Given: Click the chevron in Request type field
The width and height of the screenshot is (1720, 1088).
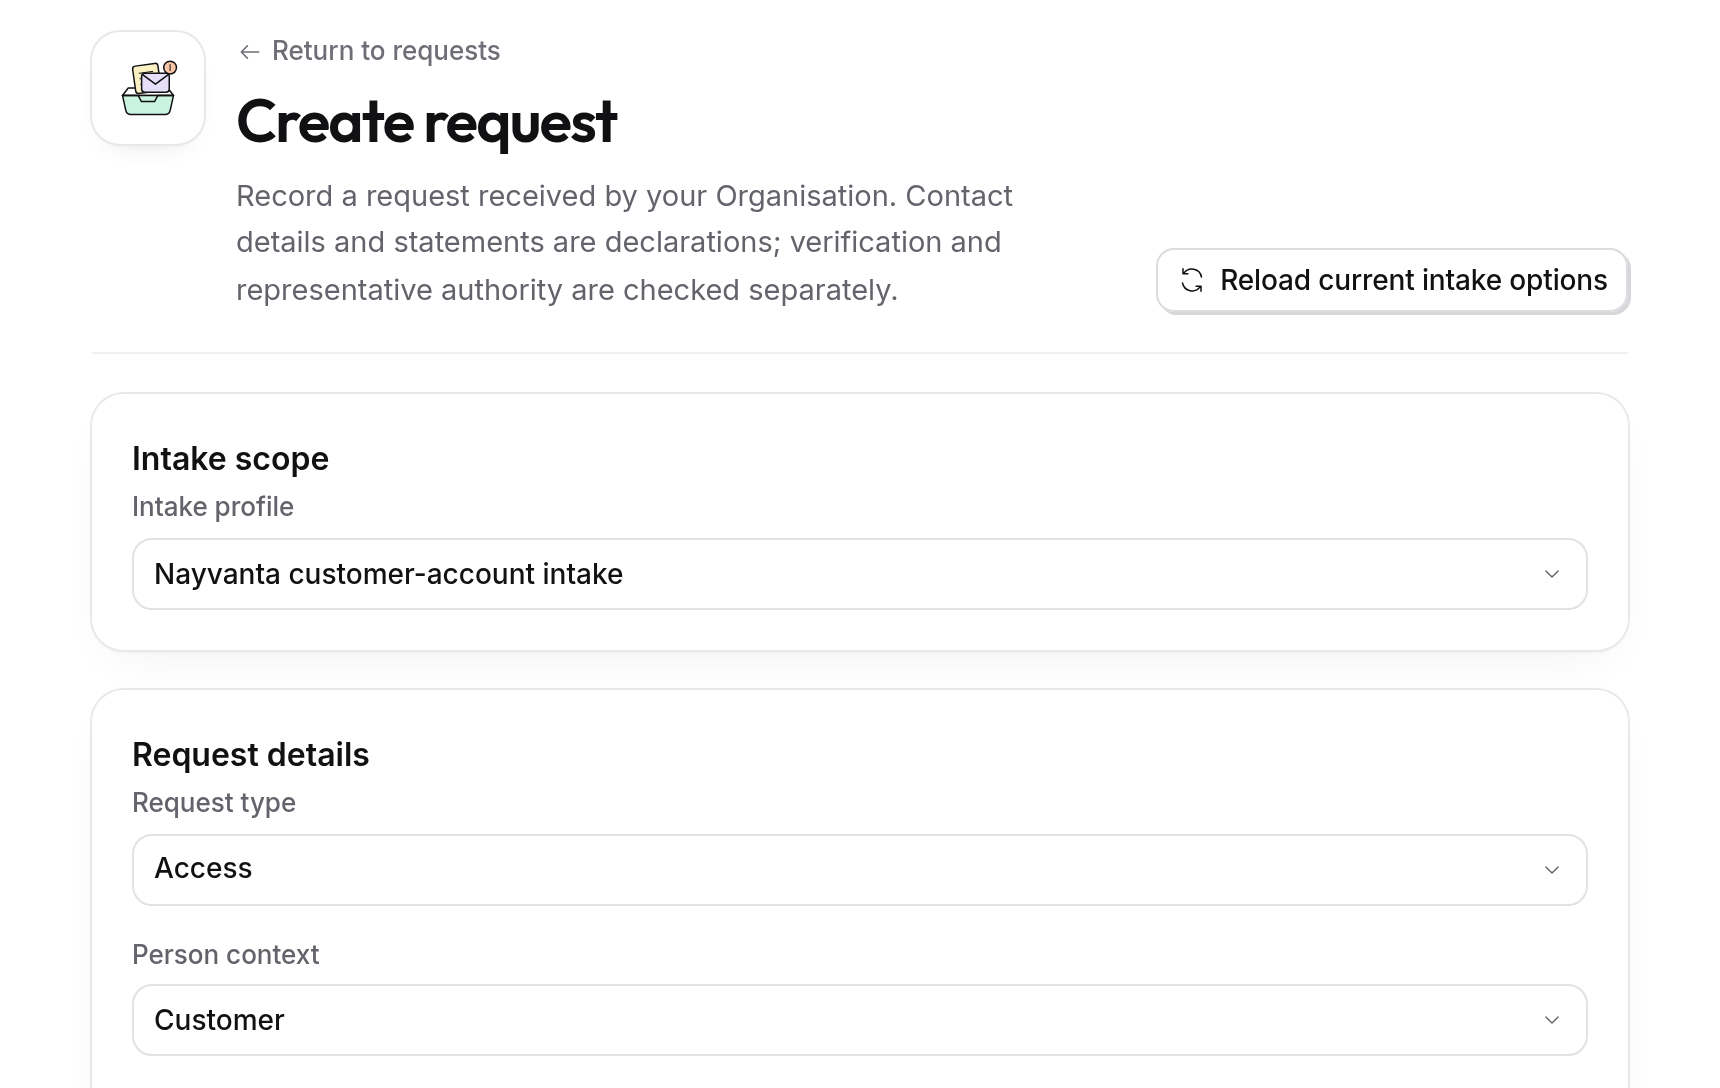Looking at the screenshot, I should (x=1552, y=870).
